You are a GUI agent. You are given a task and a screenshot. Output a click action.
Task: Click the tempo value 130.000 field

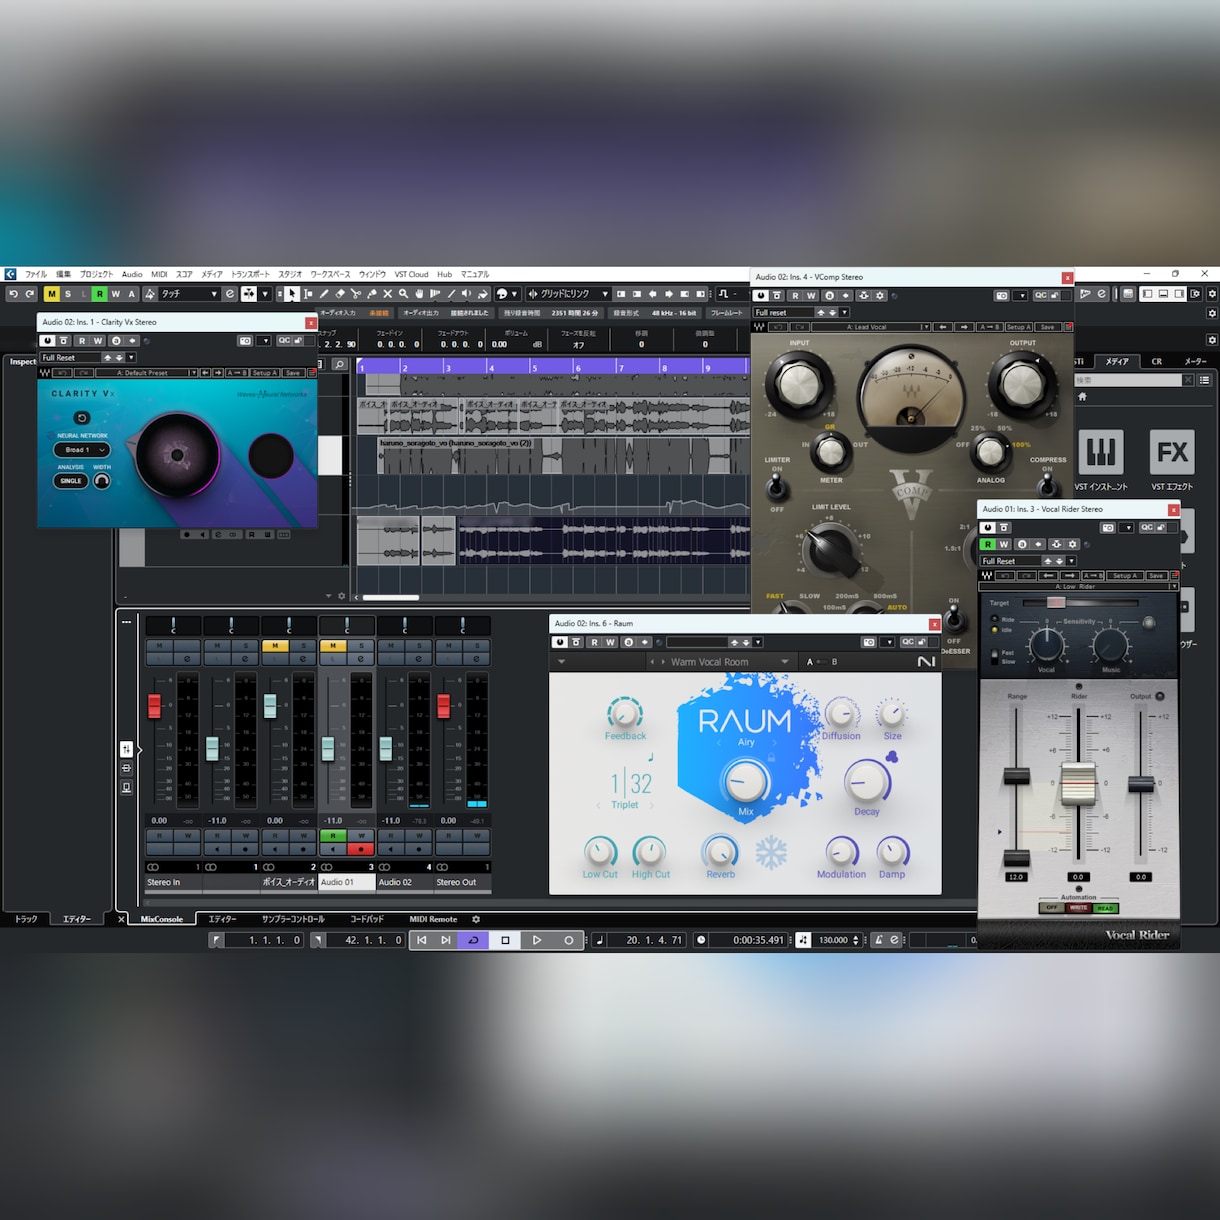[x=833, y=940]
